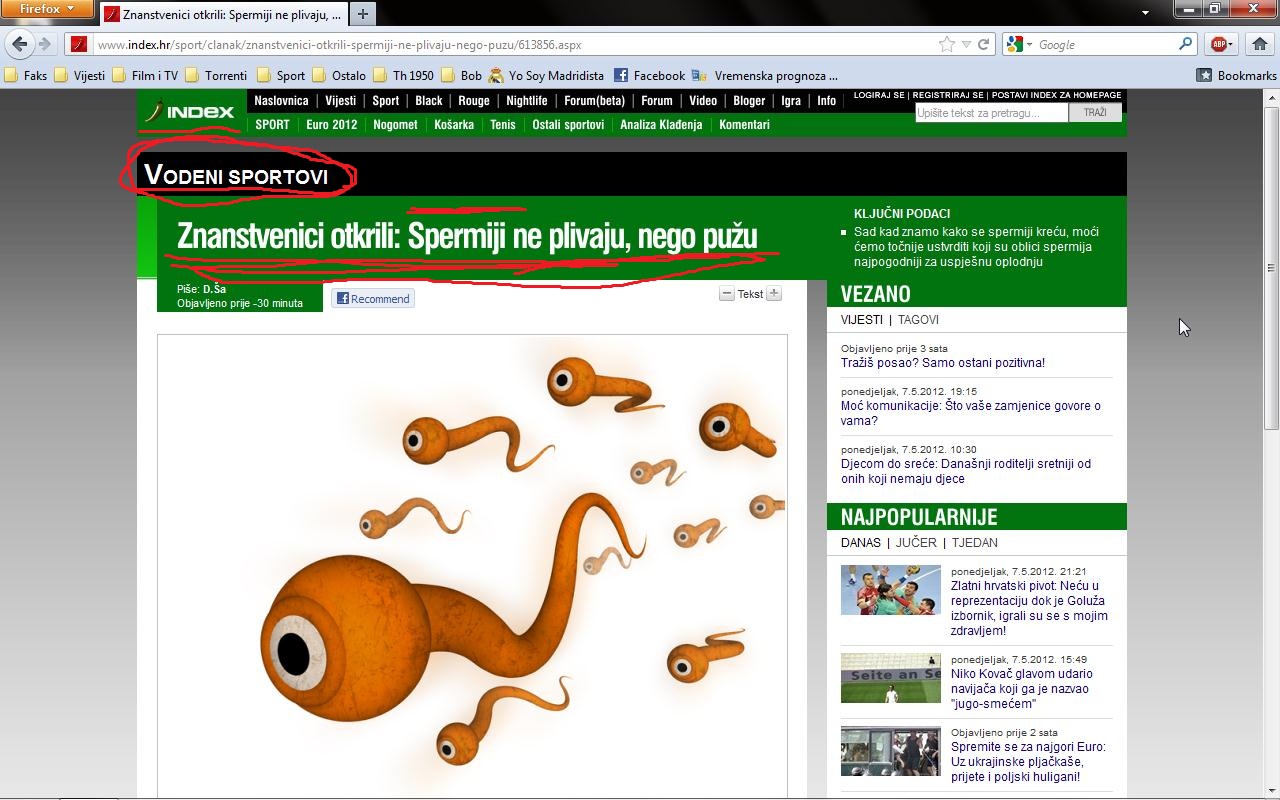Screen dimensions: 1280x800
Task: Click the browser back arrow button
Action: pos(20,44)
